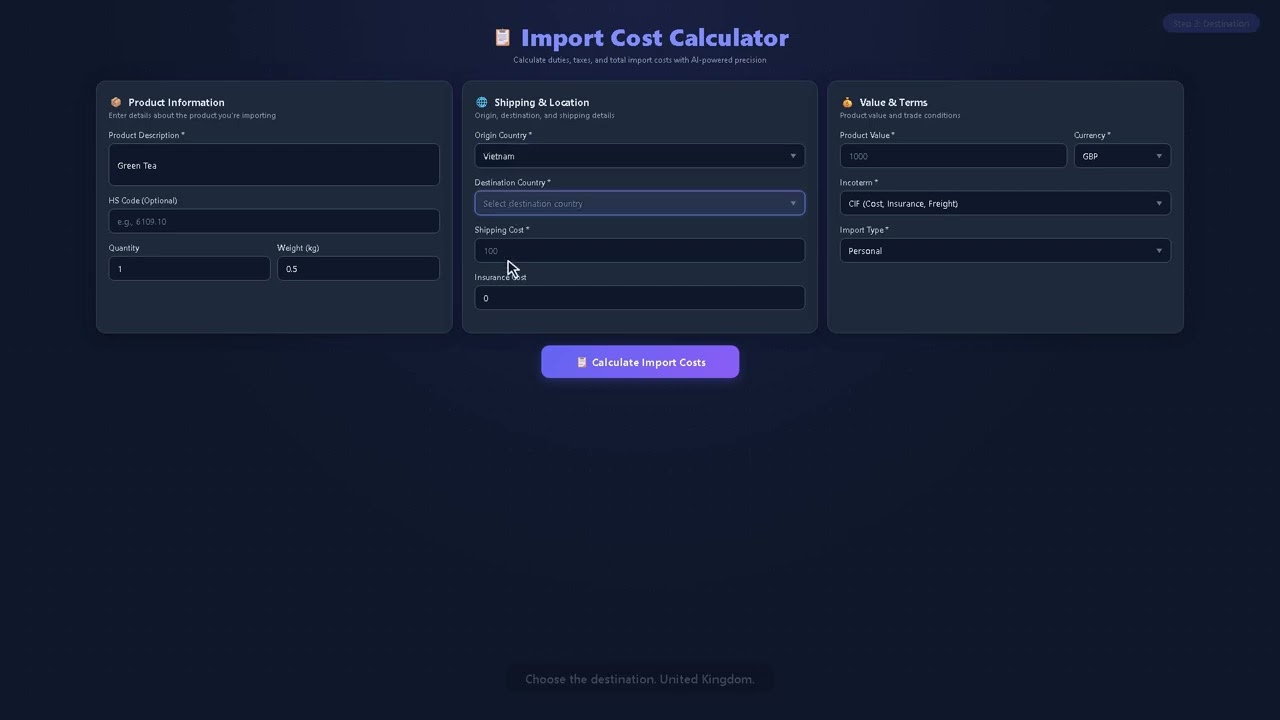Click the Shipping Cost input field

click(640, 251)
